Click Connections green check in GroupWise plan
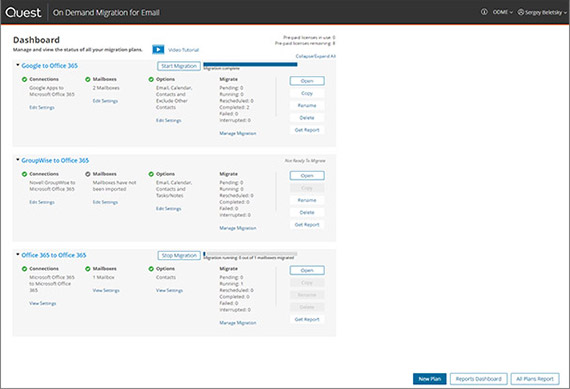Viewport: 570px width, 389px height. 24,174
